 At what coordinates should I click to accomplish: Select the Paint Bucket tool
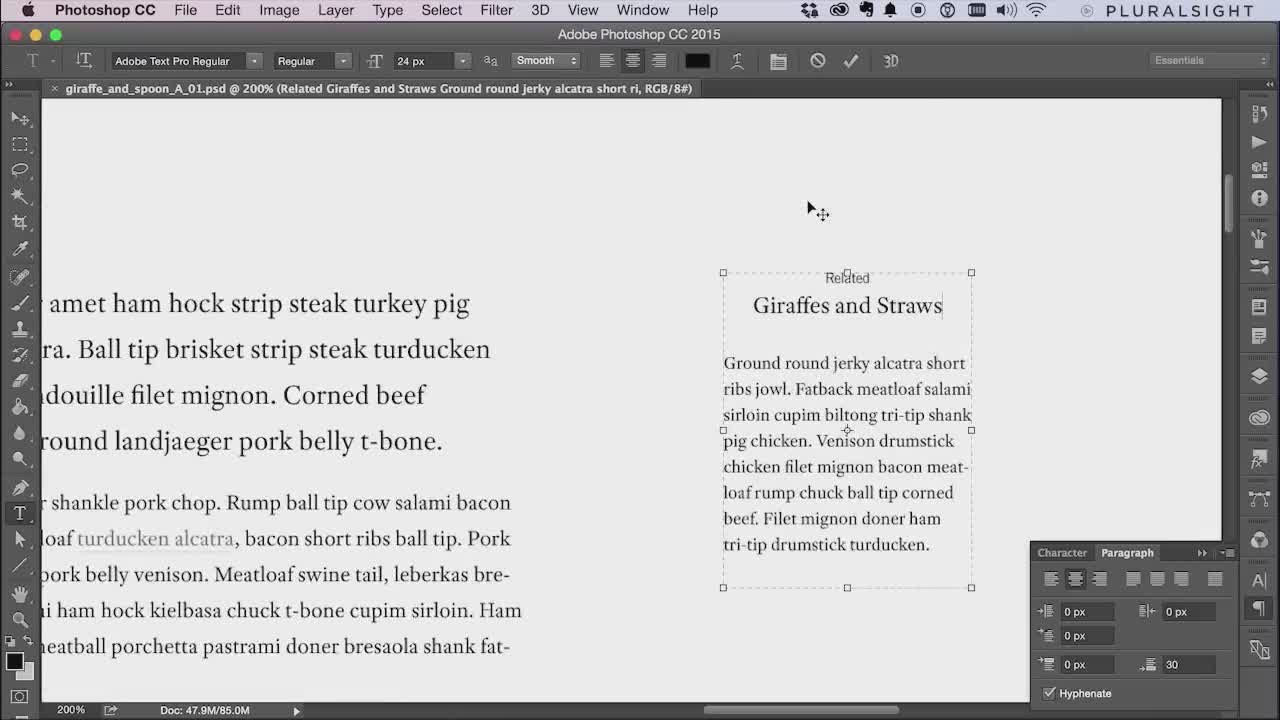19,407
